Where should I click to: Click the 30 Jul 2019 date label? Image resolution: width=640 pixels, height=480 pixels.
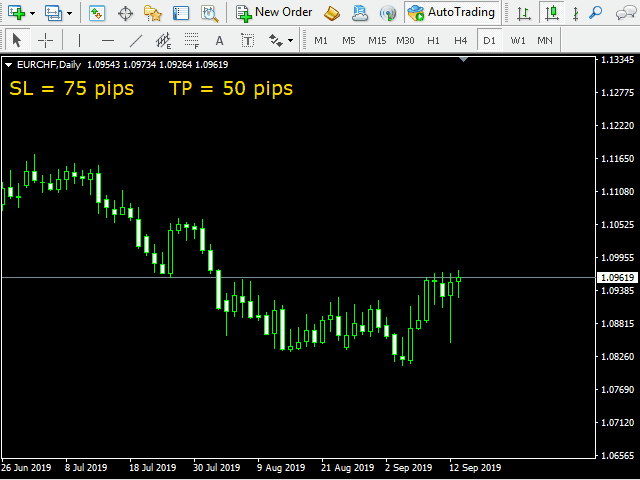tap(216, 467)
